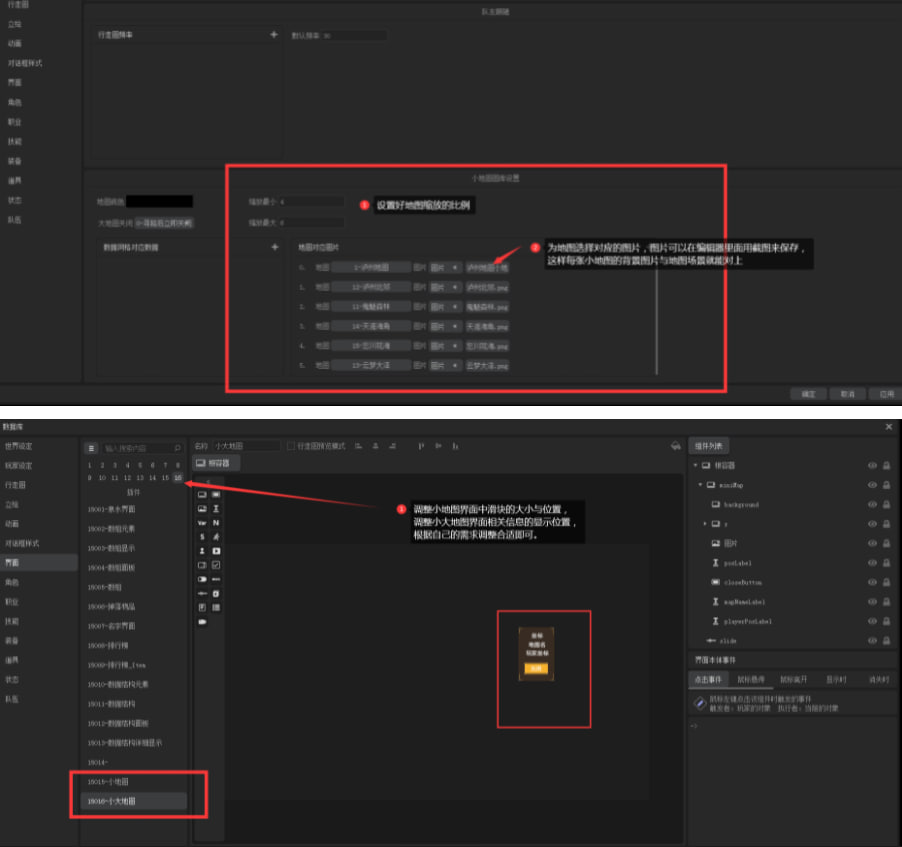Hide the miniMap component
Viewport: 902px width, 847px height.
(x=872, y=485)
